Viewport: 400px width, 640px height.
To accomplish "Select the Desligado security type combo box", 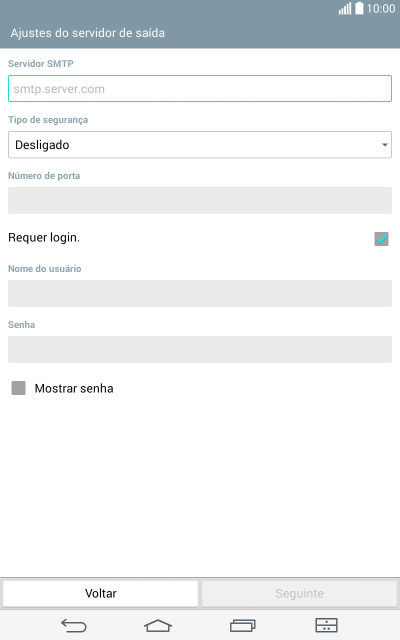I will [x=200, y=144].
